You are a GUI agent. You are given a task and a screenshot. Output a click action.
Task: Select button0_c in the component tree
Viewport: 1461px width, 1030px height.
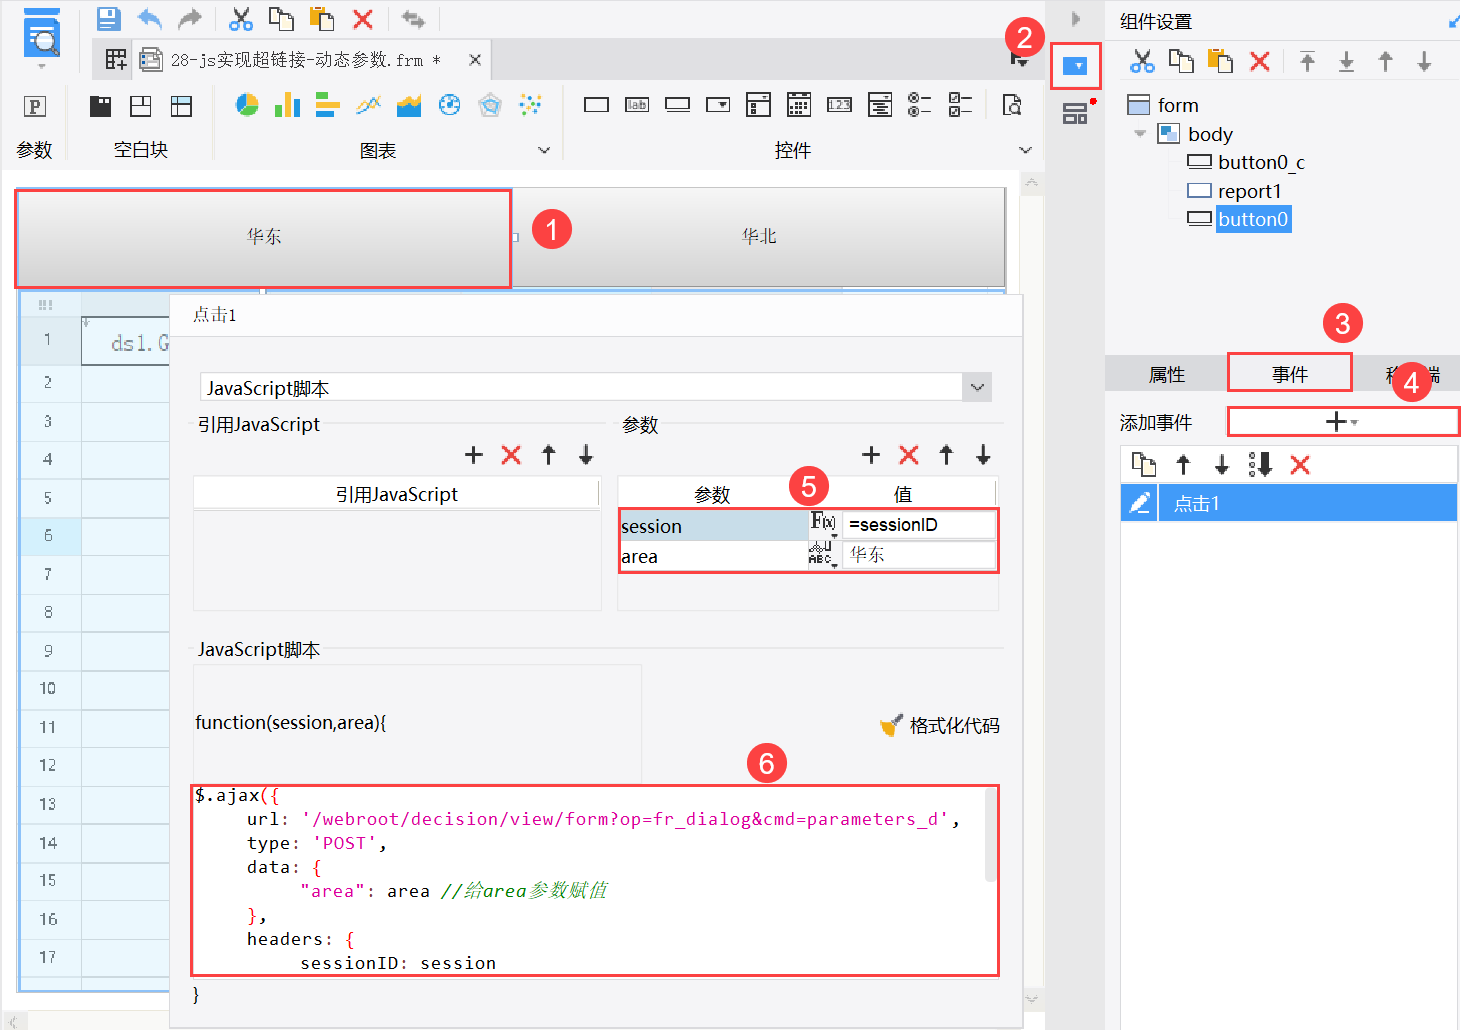[x=1246, y=162]
